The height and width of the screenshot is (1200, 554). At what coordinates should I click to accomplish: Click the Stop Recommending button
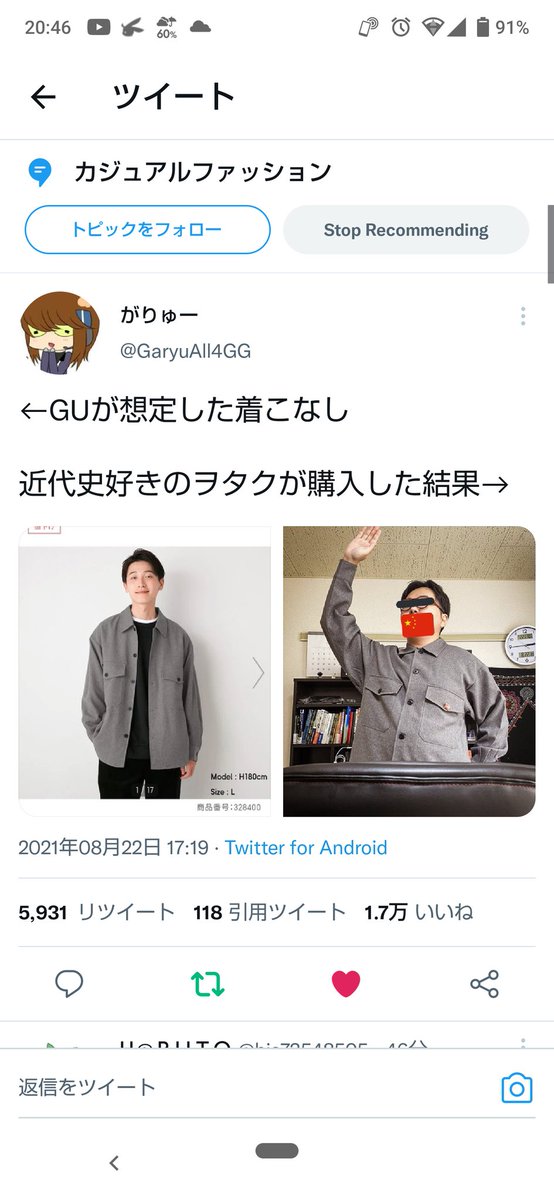(406, 230)
